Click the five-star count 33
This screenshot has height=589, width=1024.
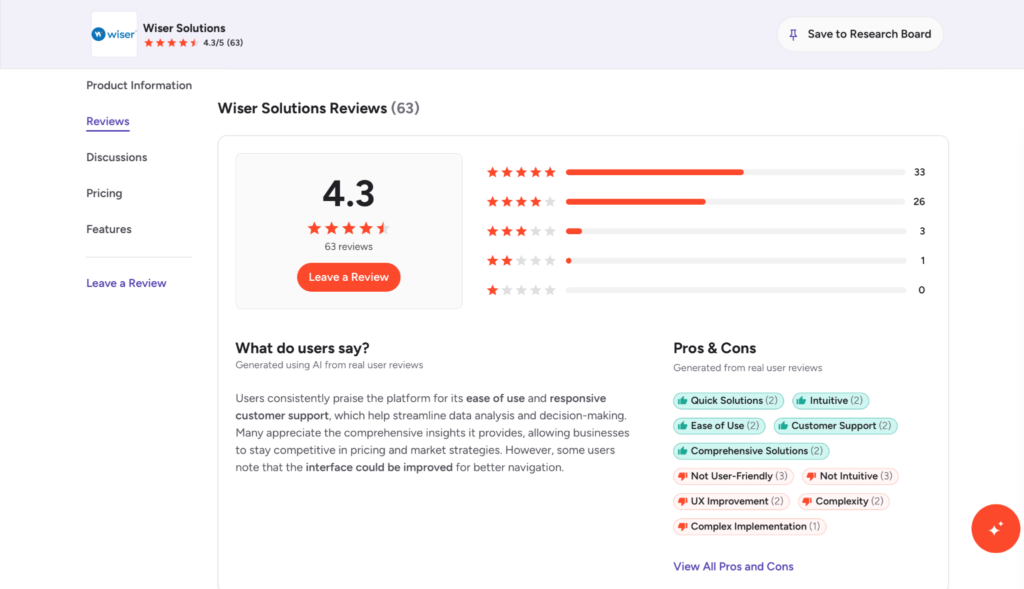(x=920, y=172)
